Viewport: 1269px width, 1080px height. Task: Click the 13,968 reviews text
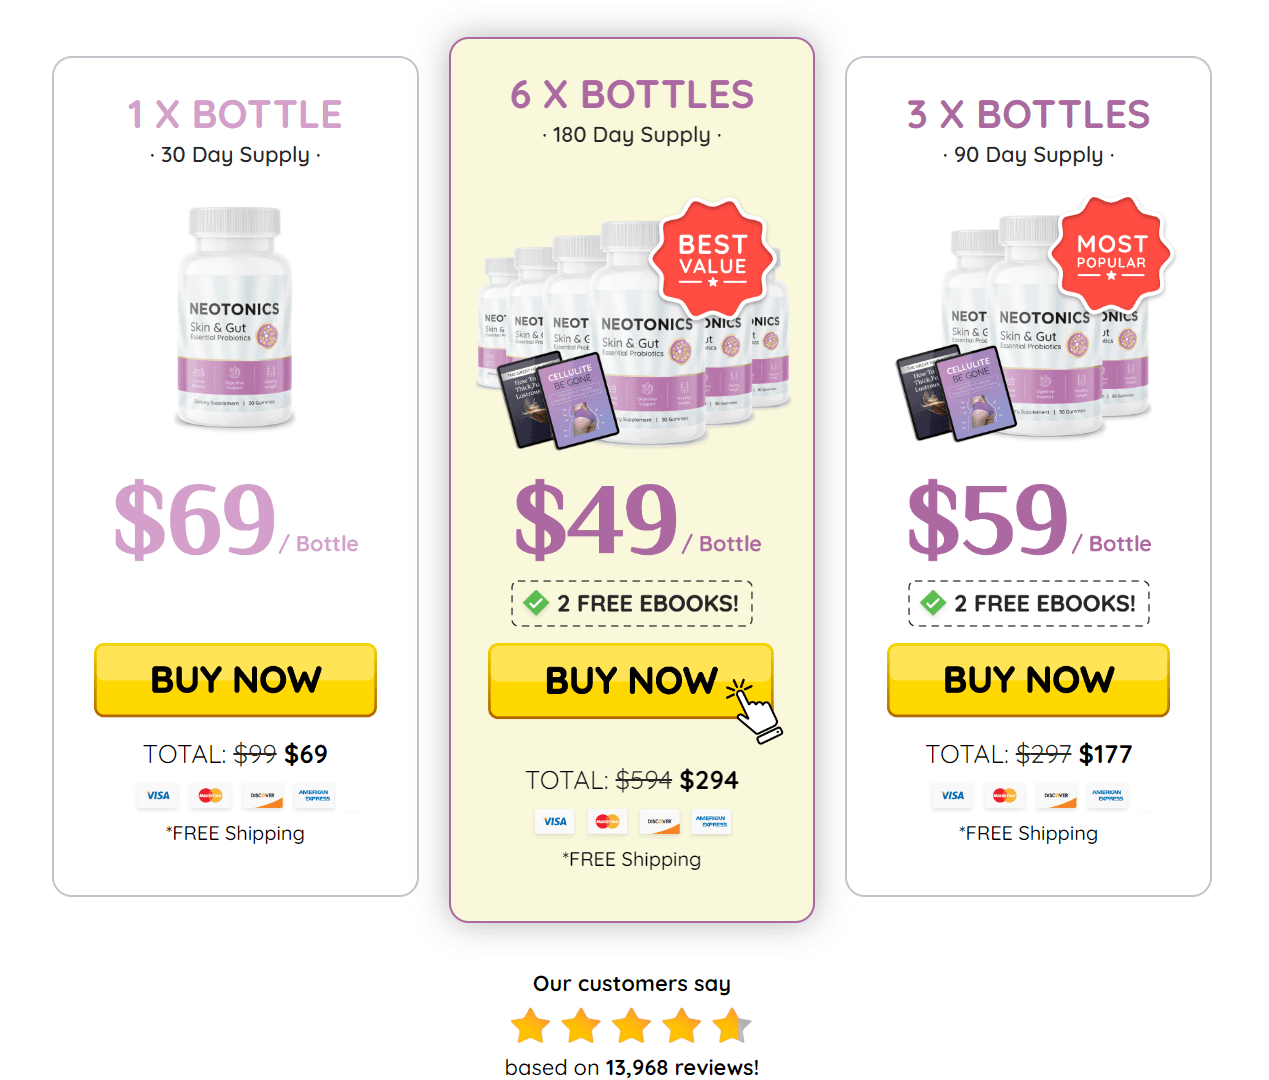681,1067
